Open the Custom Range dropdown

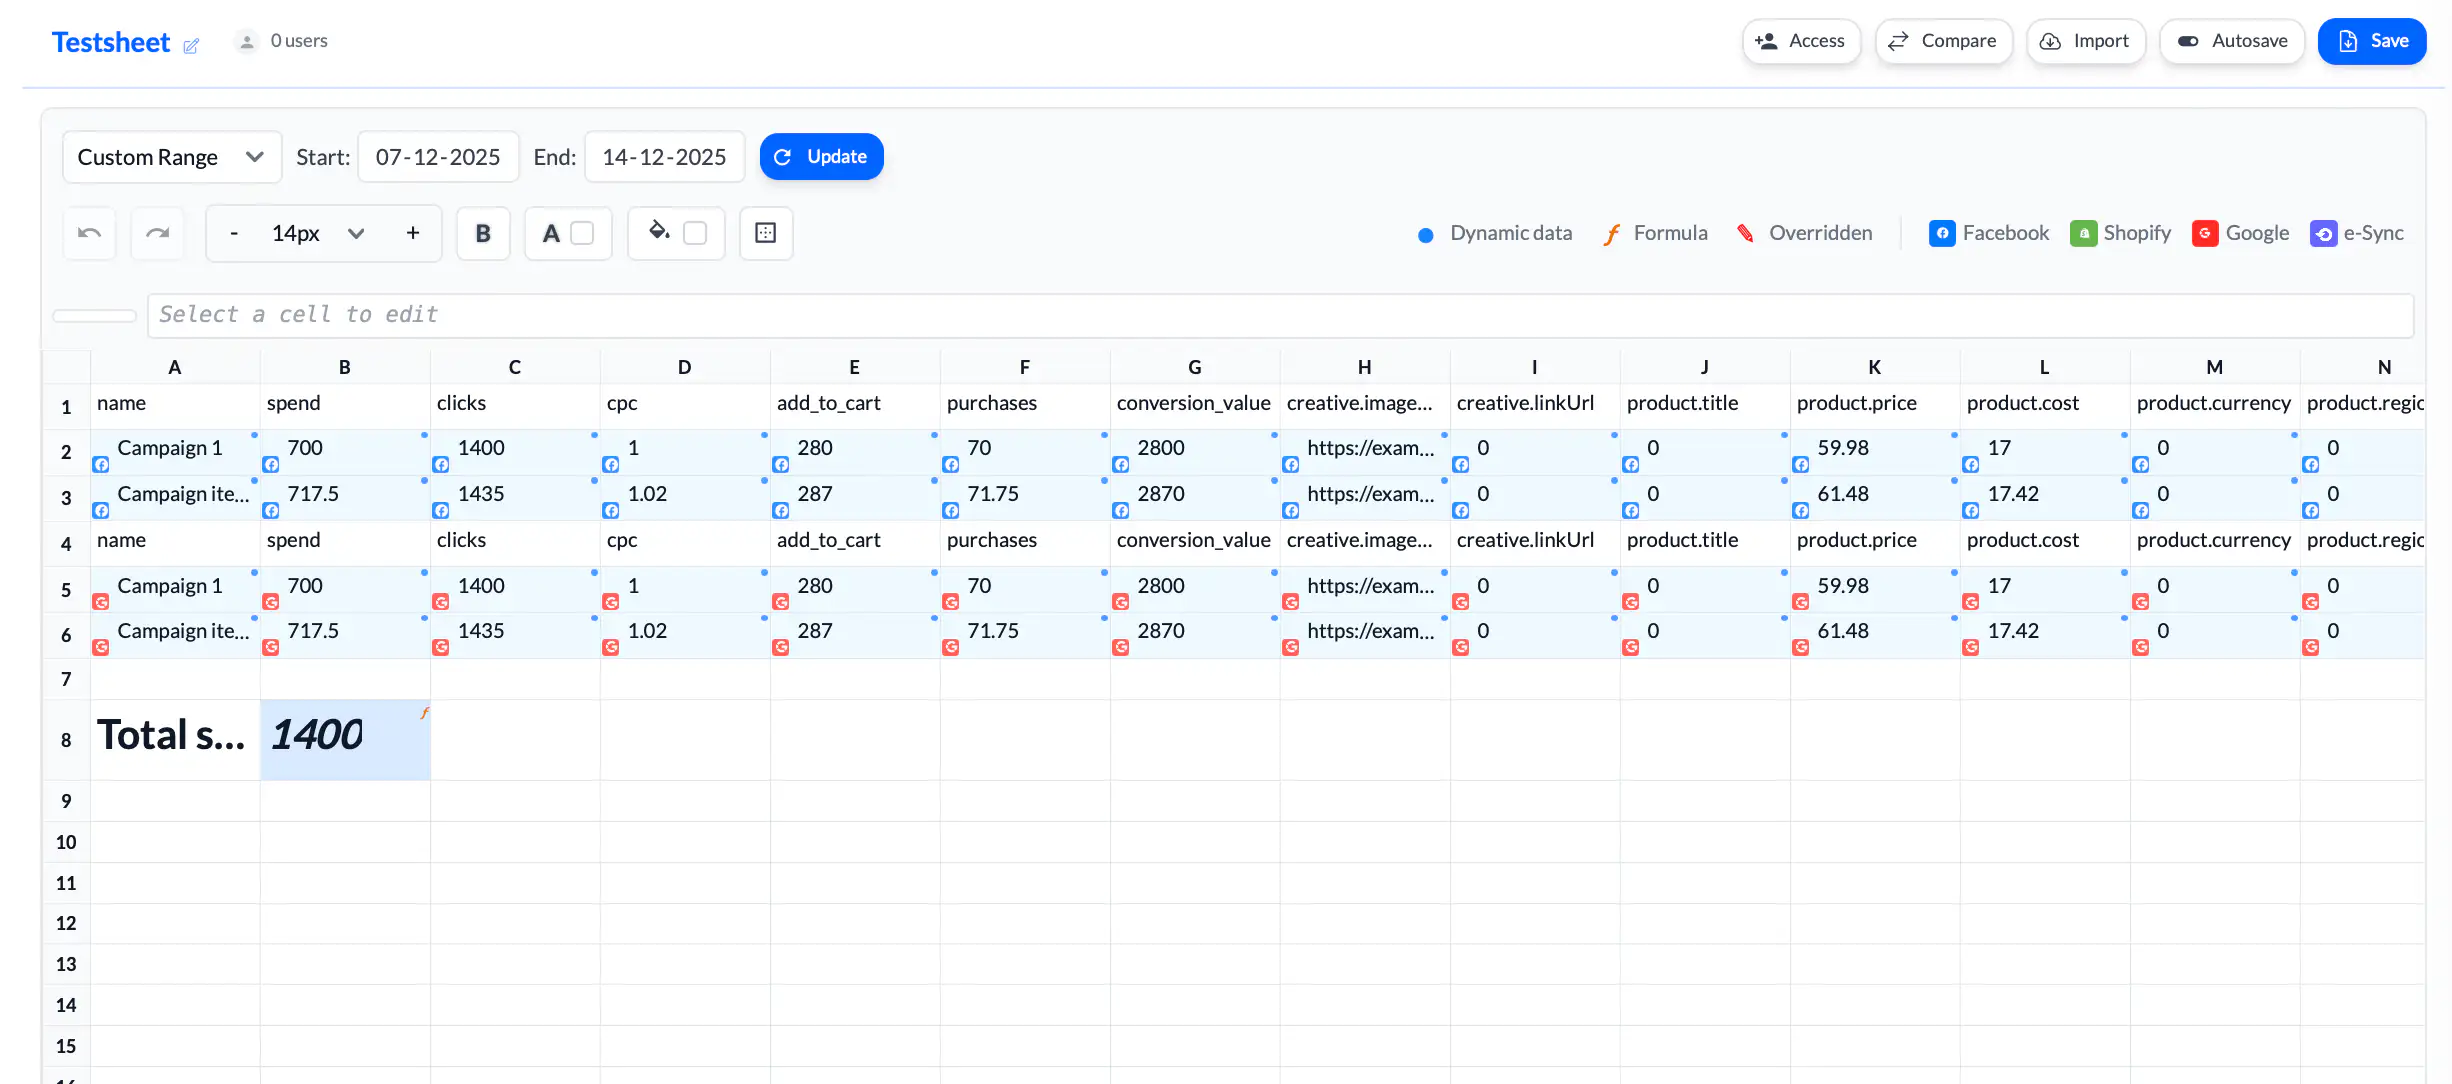click(x=171, y=157)
